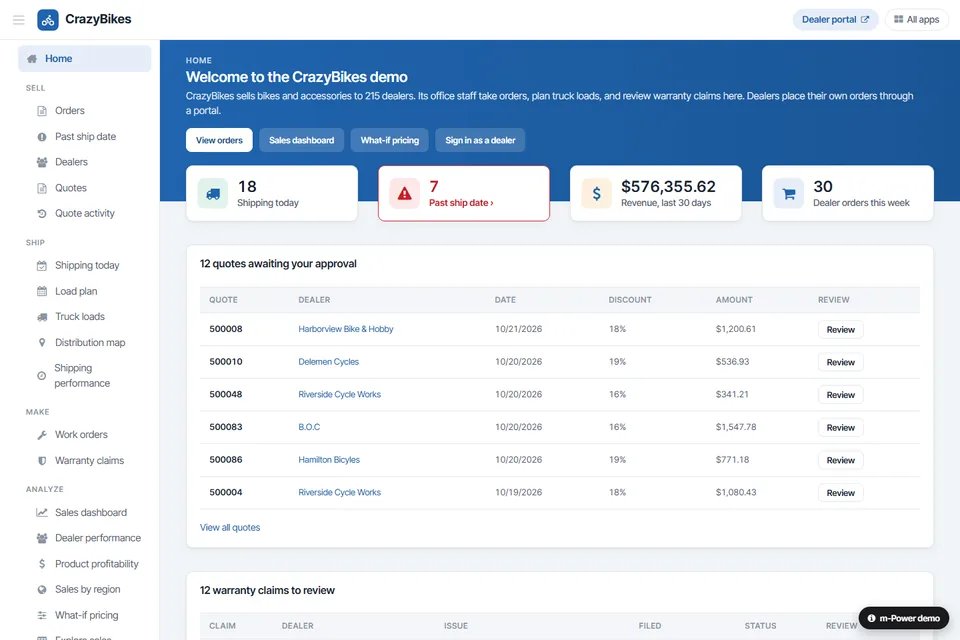This screenshot has width=960, height=640.
Task: Click the Quote activity history icon
Action: point(42,214)
